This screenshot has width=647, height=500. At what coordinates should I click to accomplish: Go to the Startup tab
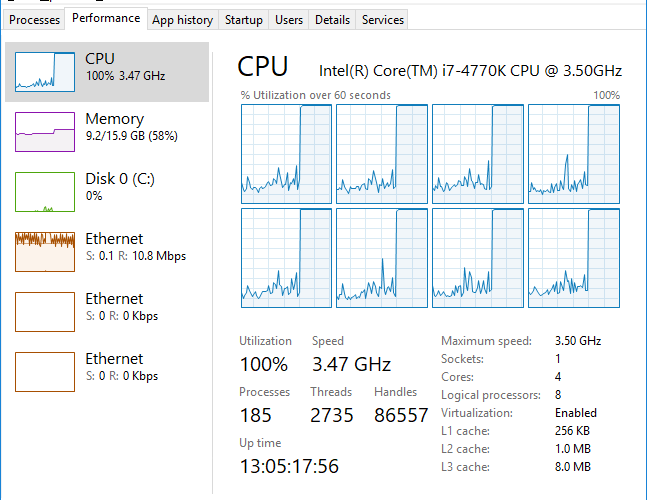tap(244, 19)
